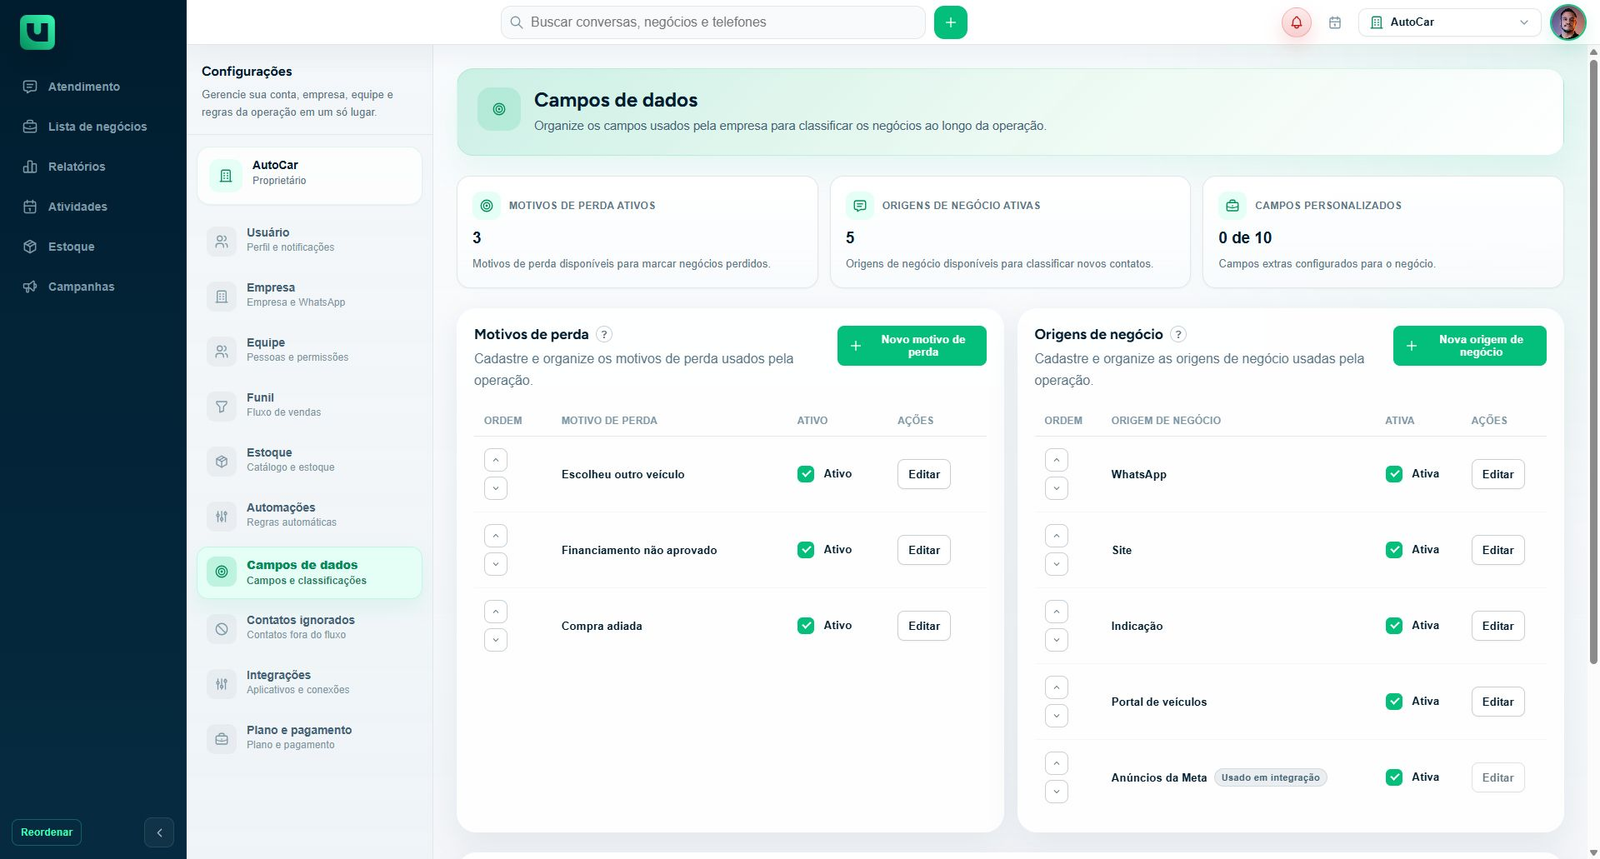Open Automações settings
Viewport: 1600px width, 859px height.
click(x=309, y=515)
